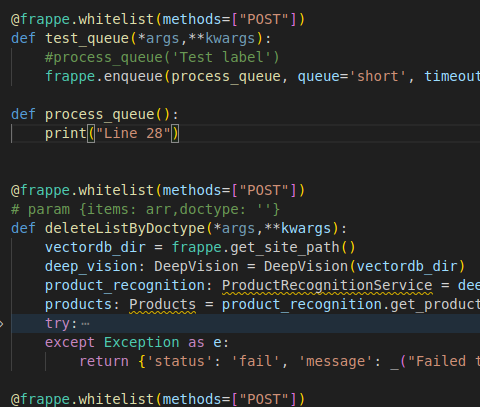Click the 'message' key in return dict
Screen dimensions: 480x407
coord(336,361)
